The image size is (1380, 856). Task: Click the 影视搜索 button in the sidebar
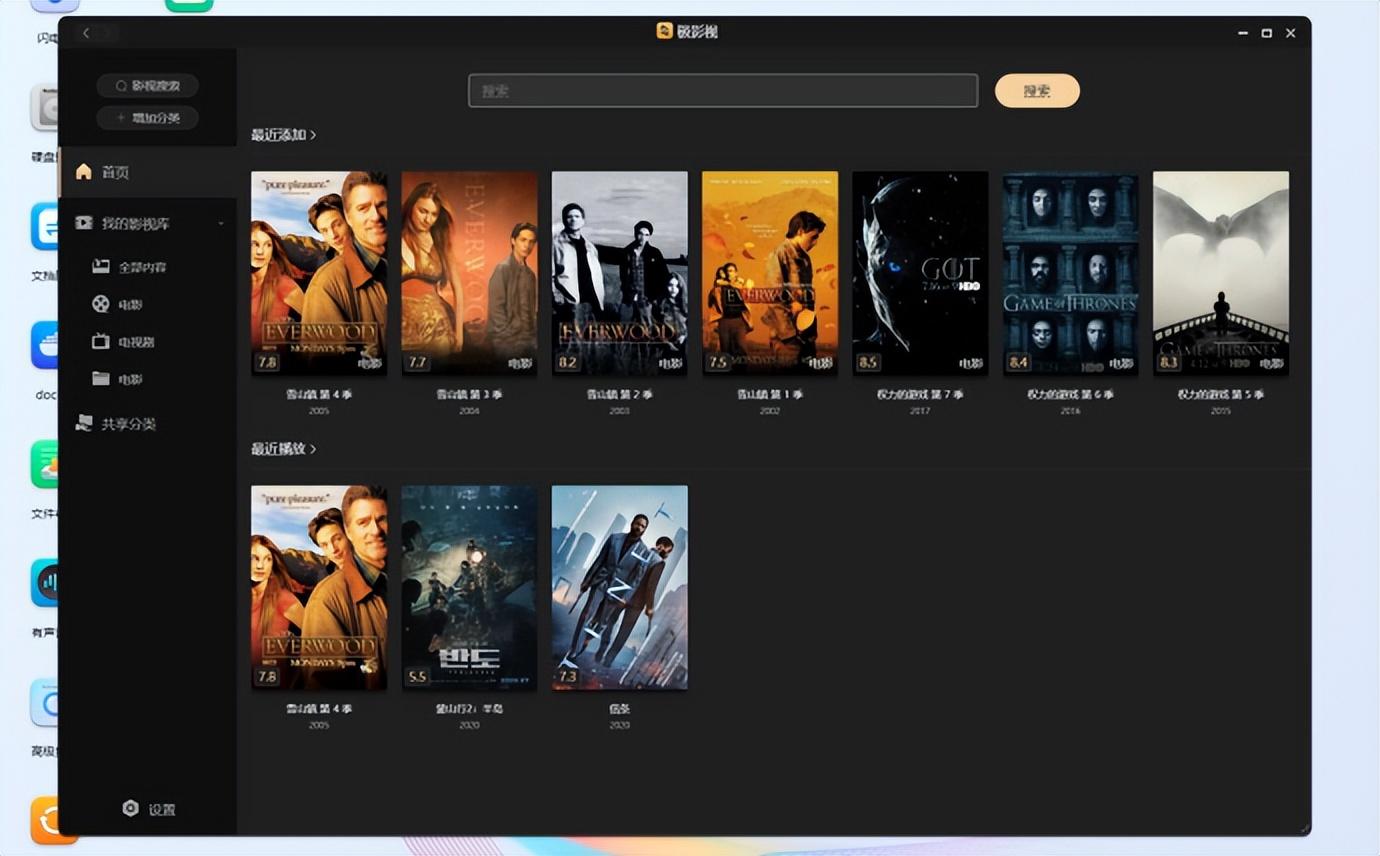click(x=148, y=86)
